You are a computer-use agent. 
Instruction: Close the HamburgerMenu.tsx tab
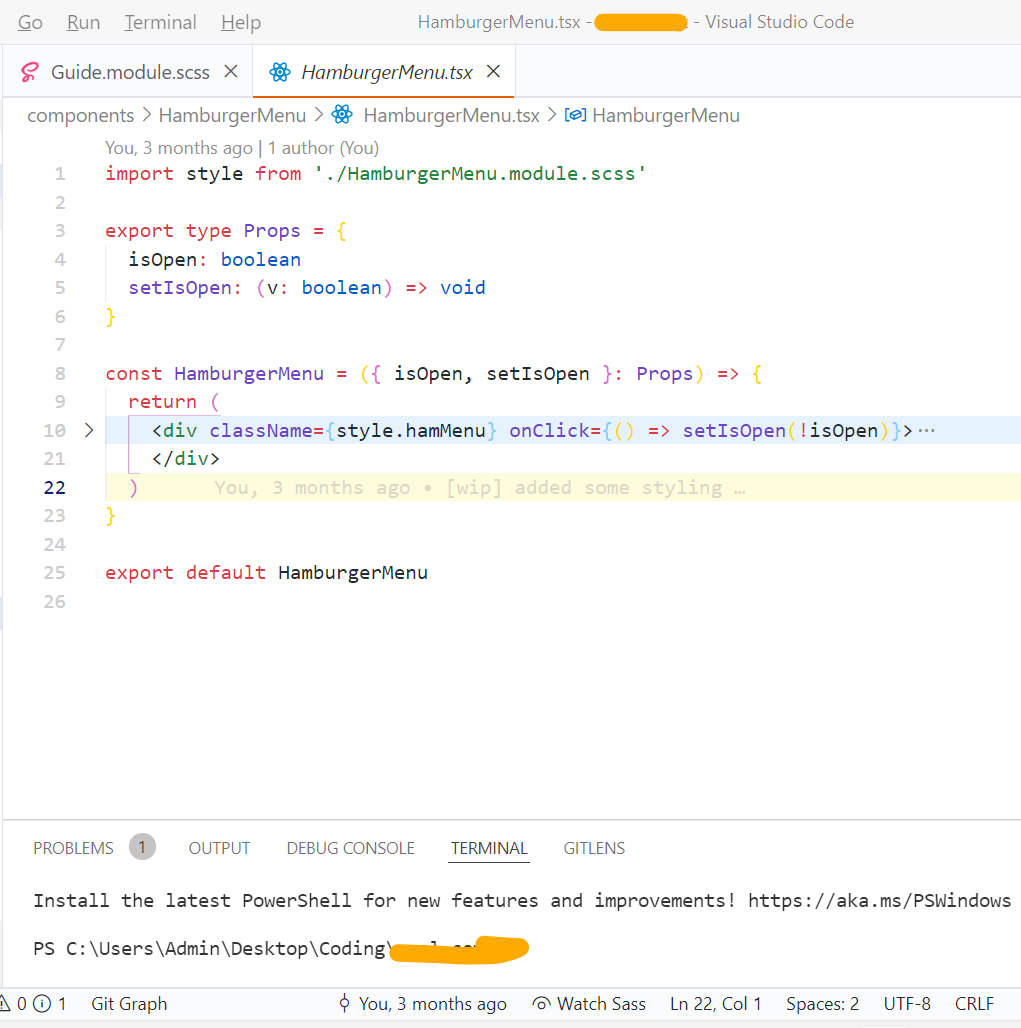(494, 71)
